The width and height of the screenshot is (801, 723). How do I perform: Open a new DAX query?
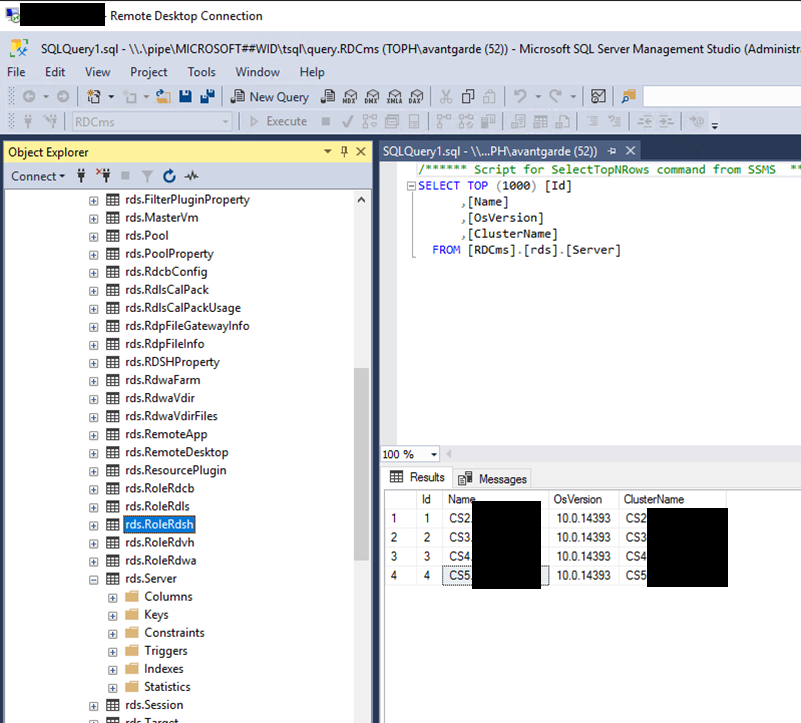[416, 96]
